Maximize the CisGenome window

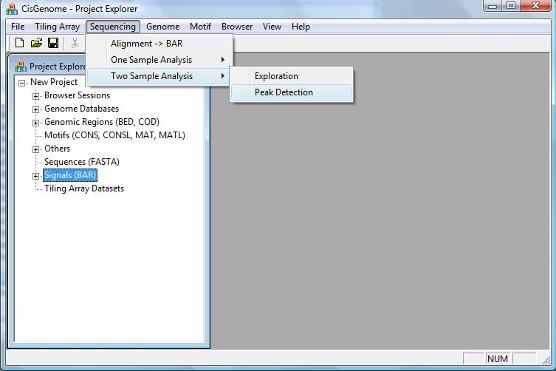[511, 6]
